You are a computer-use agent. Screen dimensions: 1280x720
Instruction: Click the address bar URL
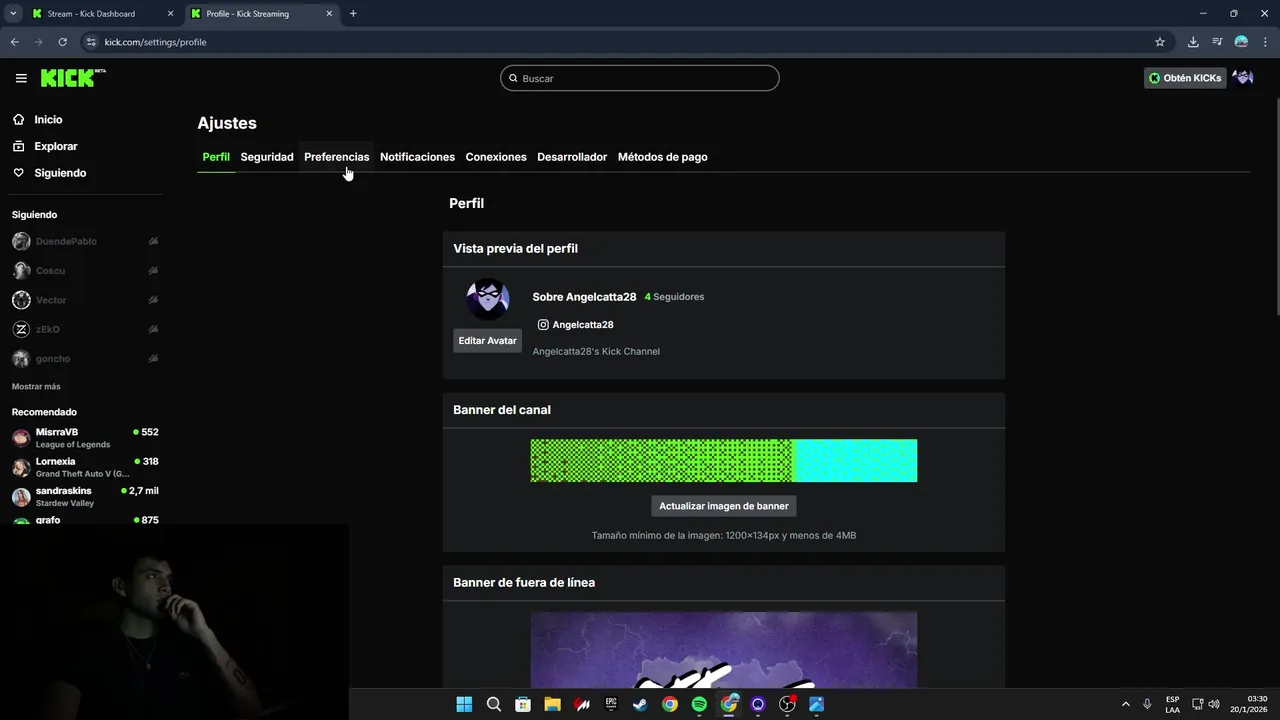point(155,42)
